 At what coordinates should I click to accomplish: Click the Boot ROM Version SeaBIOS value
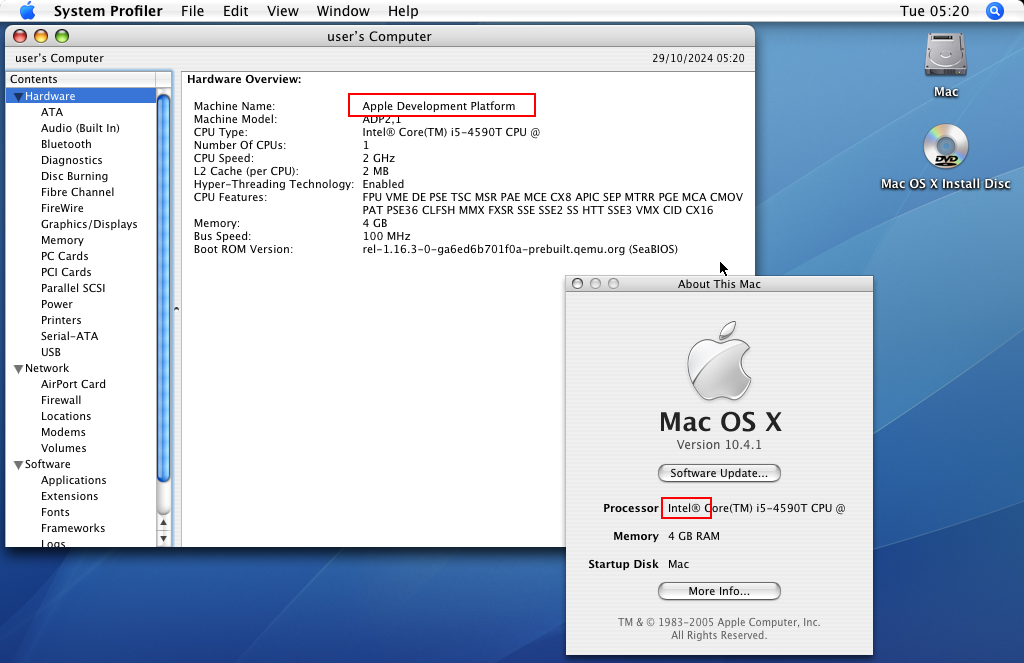520,250
